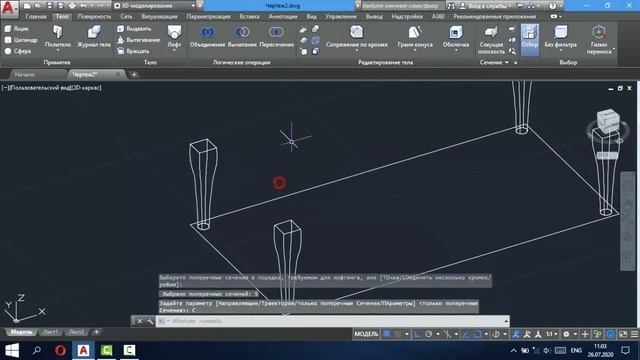The width and height of the screenshot is (640, 360).
Task: Open the AutoCAD application menu logo button
Action: click(9, 8)
